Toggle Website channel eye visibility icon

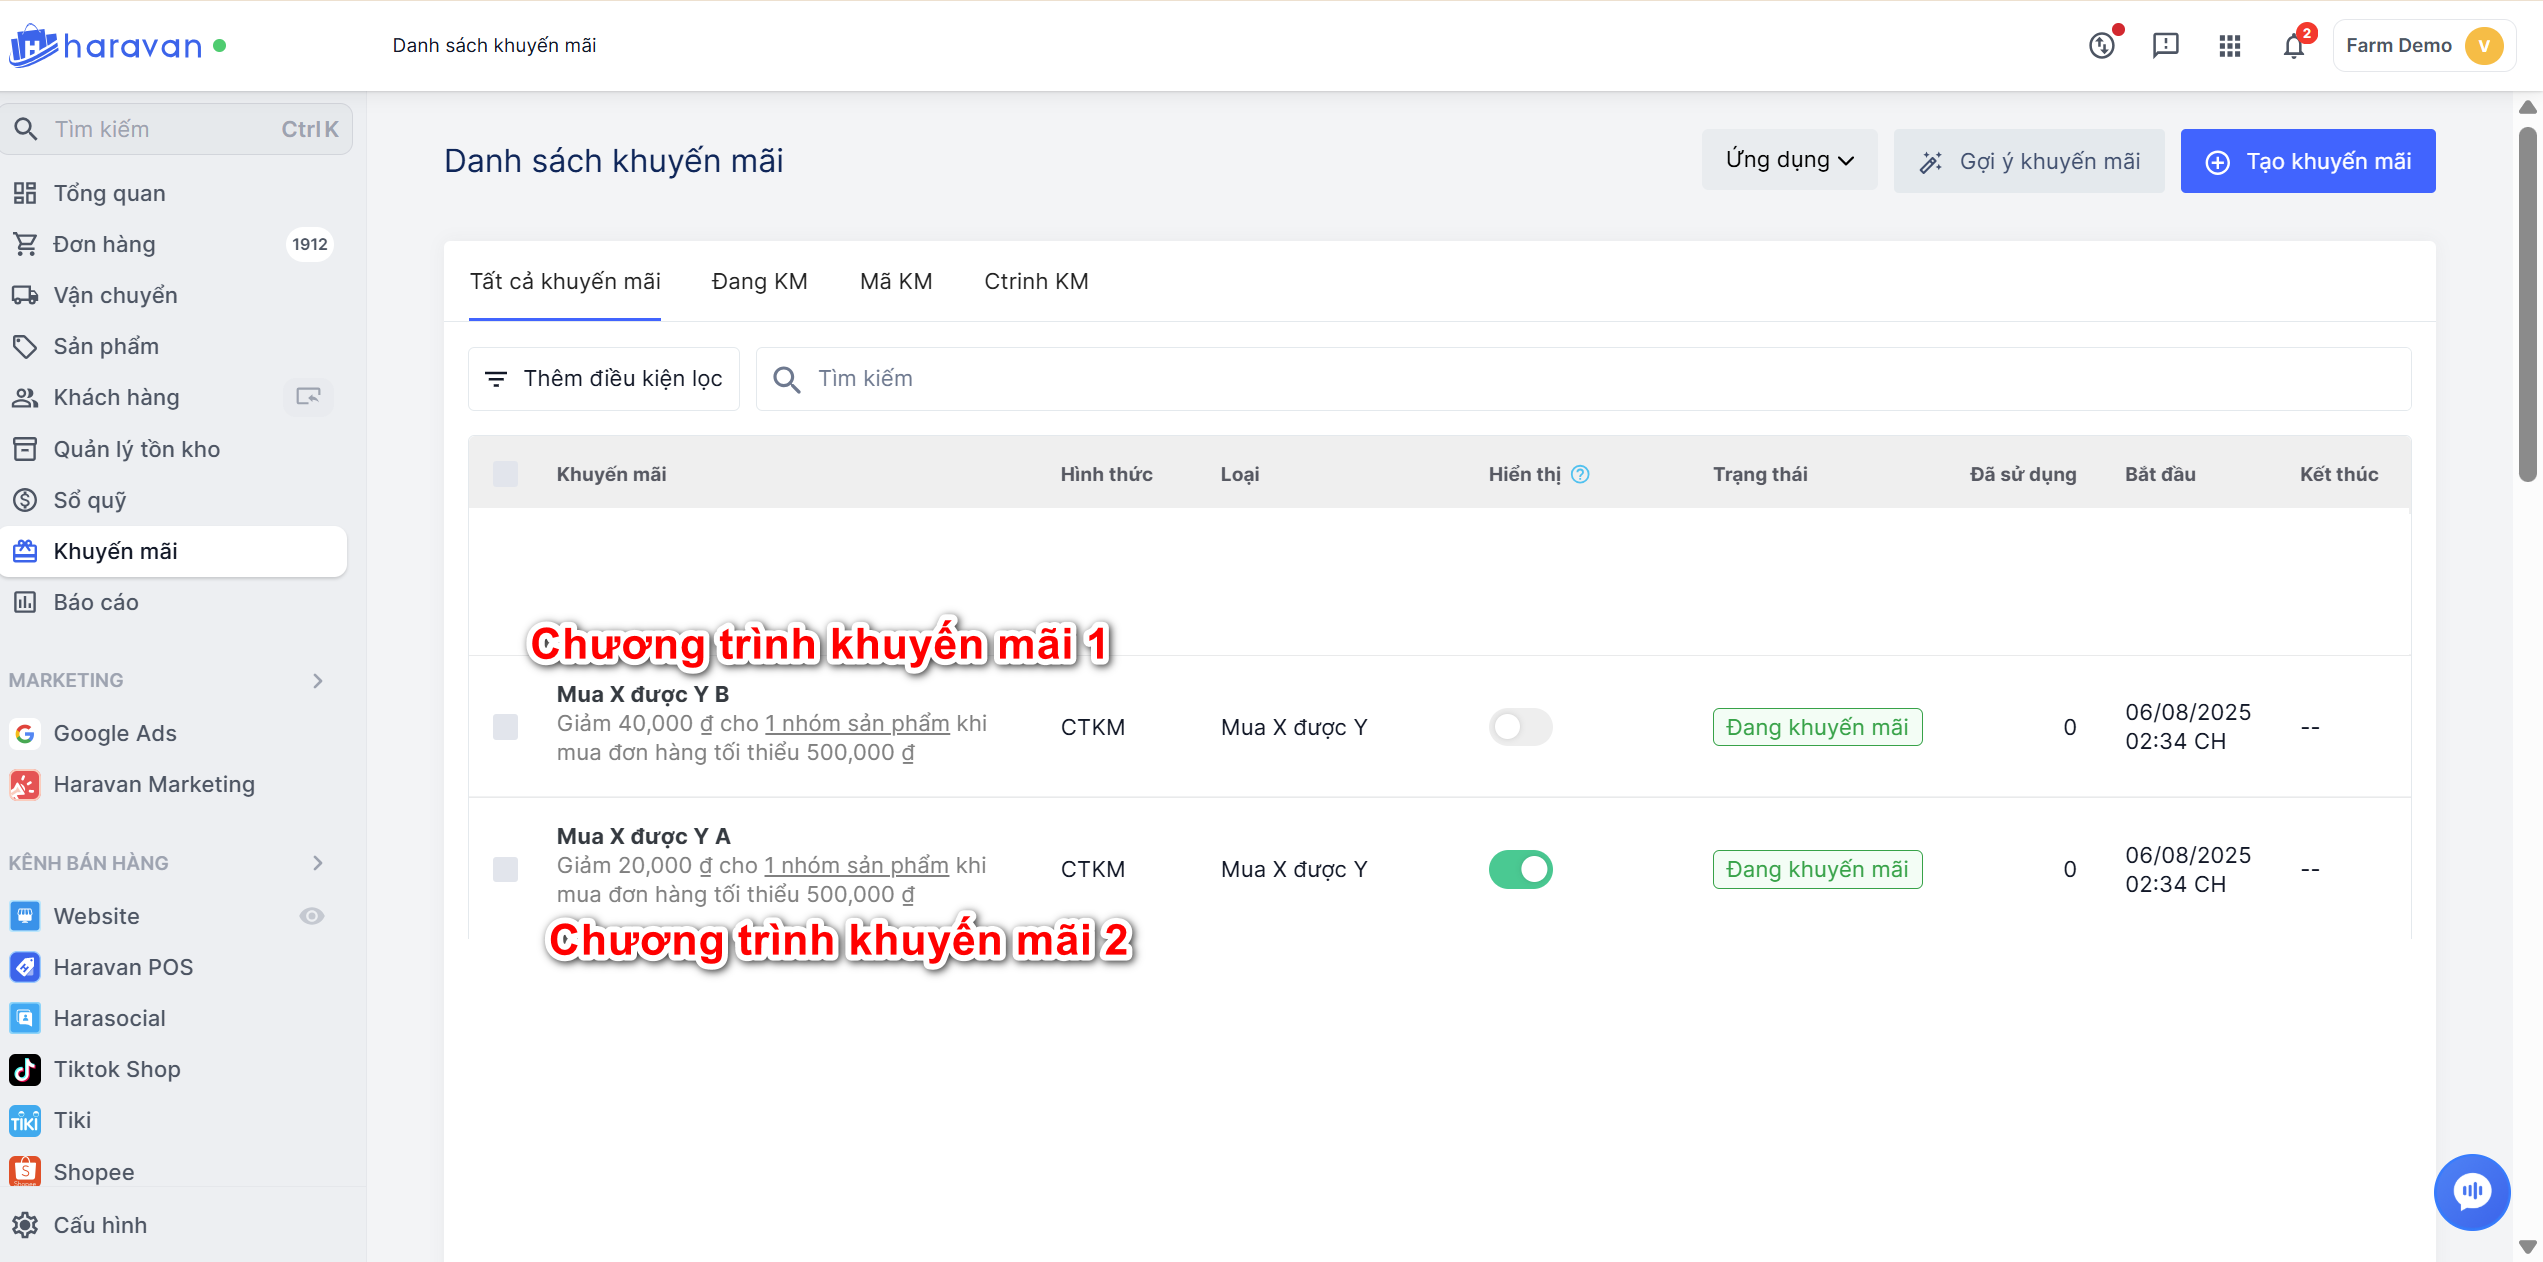(x=312, y=916)
